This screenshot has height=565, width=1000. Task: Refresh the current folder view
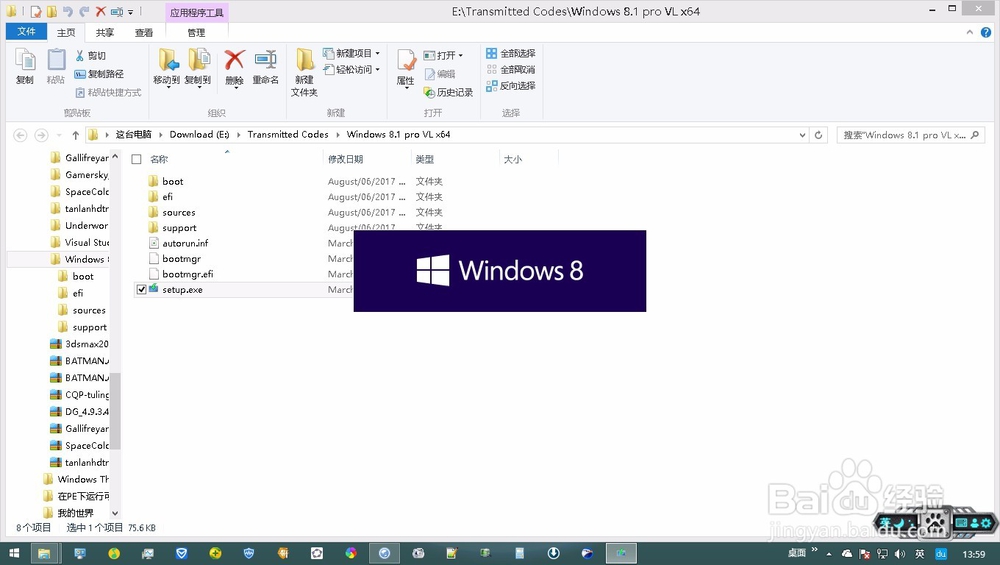tap(818, 135)
